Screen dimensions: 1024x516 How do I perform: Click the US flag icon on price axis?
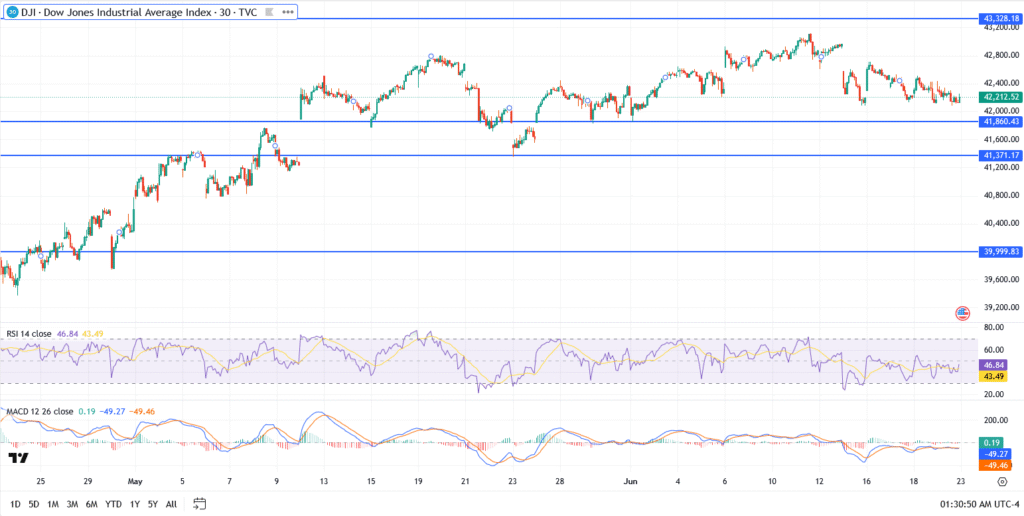(x=962, y=313)
